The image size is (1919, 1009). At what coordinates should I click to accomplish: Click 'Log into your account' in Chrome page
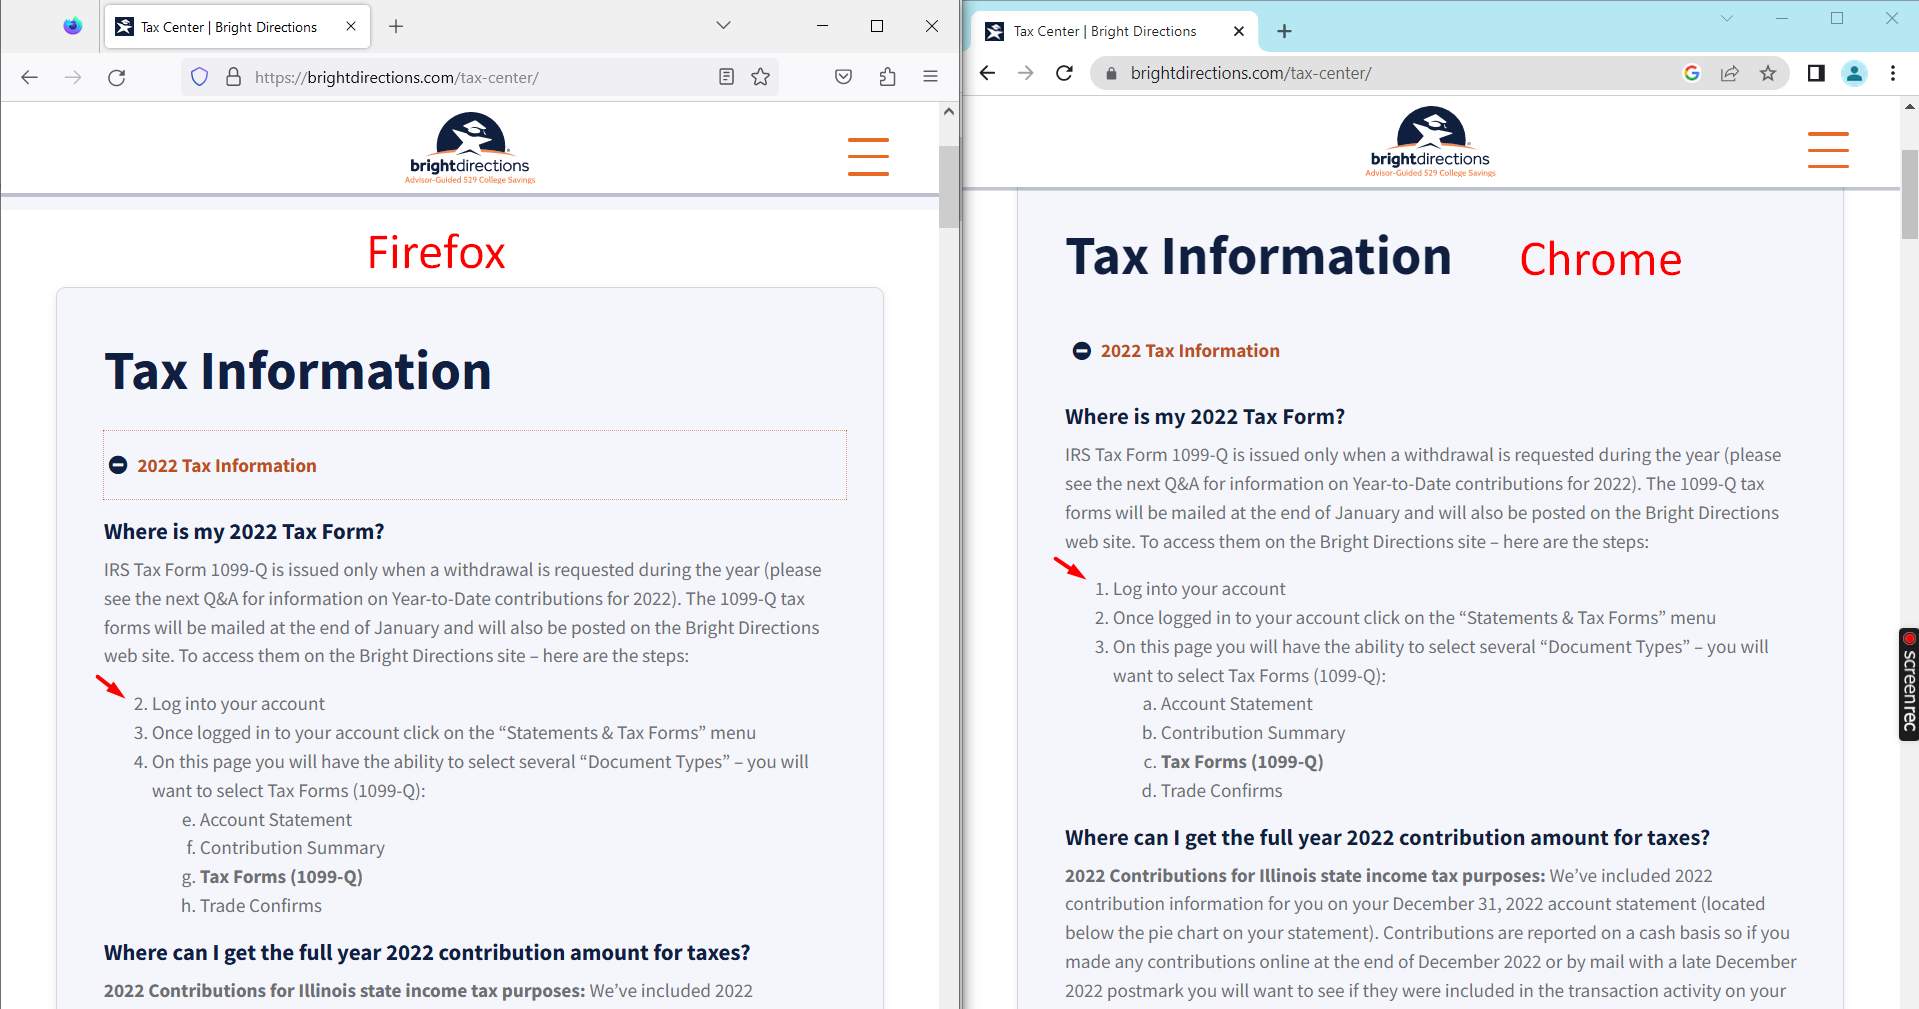(1199, 589)
